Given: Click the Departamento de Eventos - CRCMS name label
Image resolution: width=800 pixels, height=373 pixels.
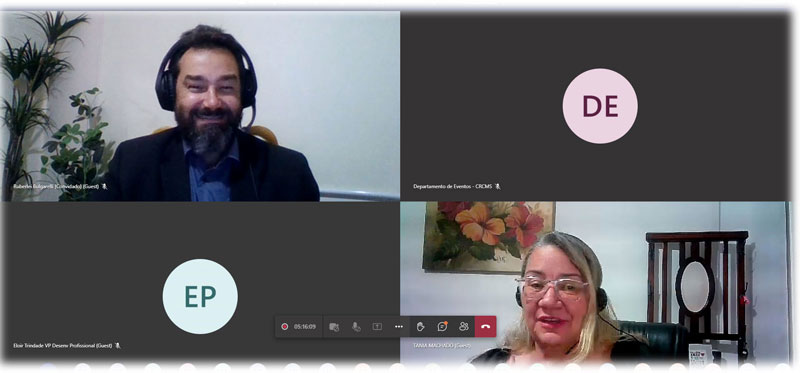Looking at the screenshot, I should tap(453, 187).
